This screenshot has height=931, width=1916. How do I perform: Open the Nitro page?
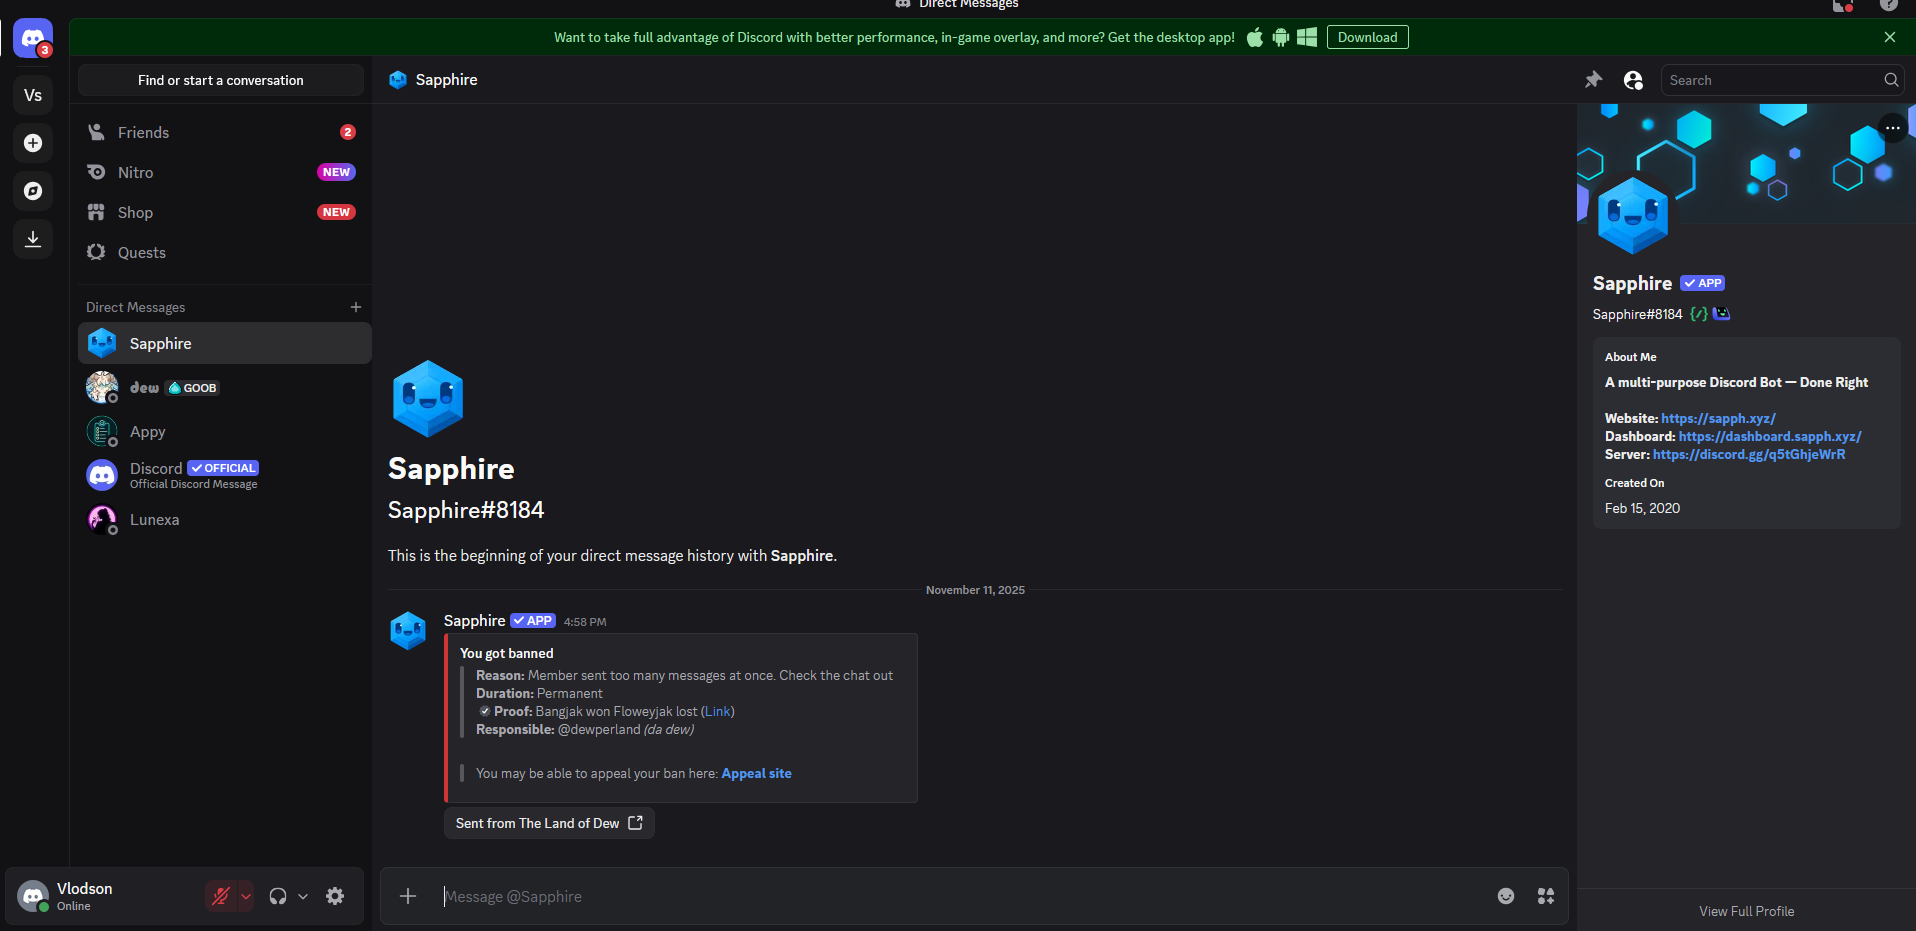(135, 172)
